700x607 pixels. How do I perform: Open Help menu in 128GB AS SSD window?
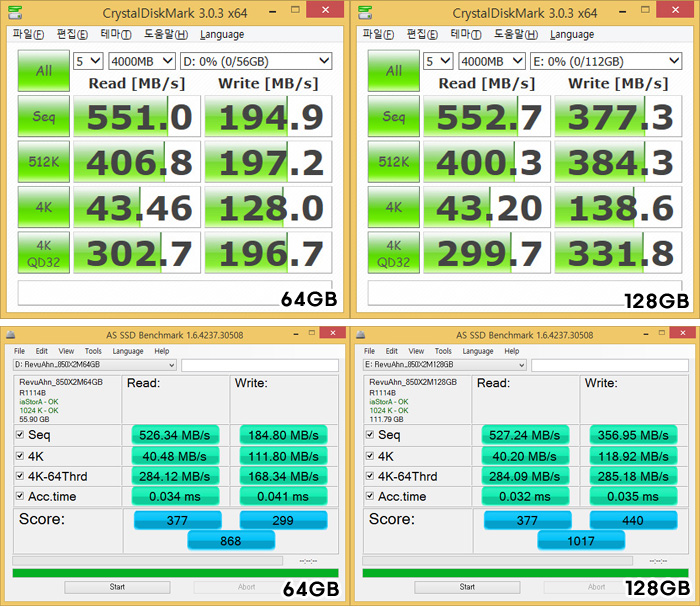(x=512, y=351)
